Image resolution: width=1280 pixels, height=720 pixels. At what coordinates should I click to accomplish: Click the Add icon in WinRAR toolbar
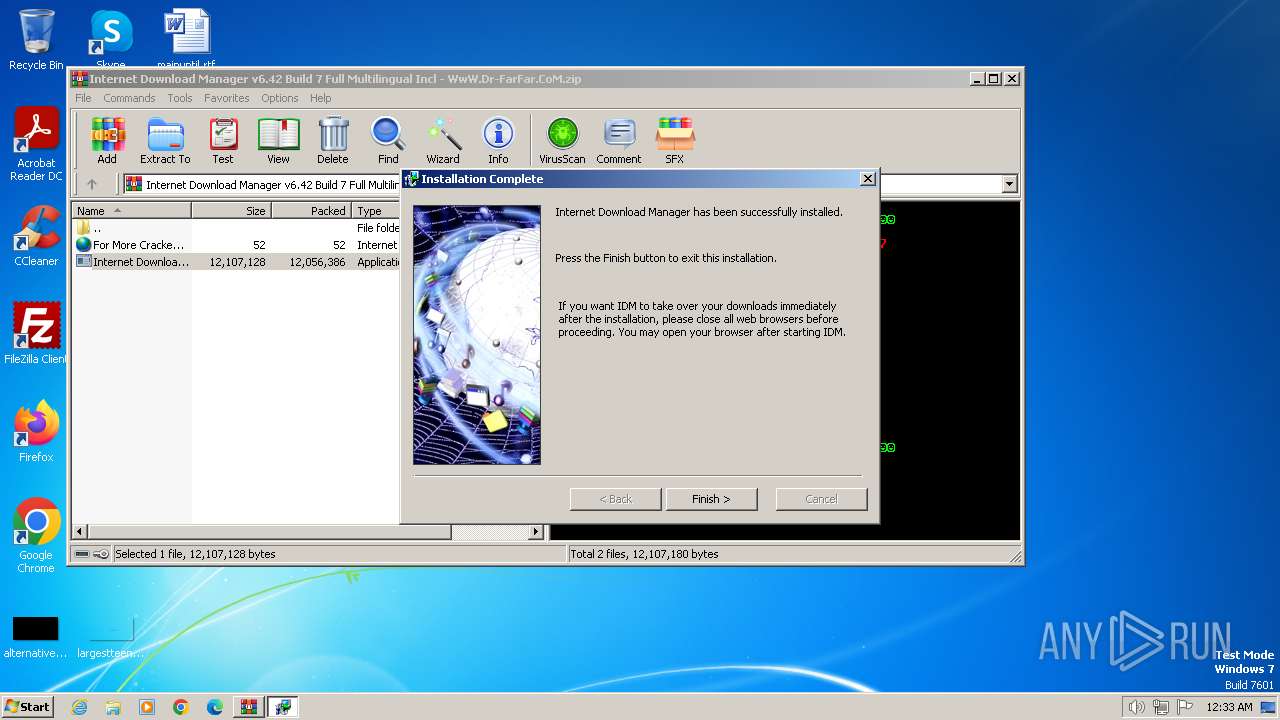(106, 141)
